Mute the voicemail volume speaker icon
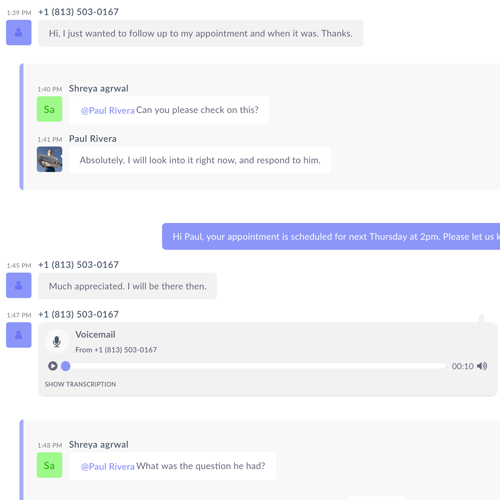500x500 pixels. tap(482, 366)
